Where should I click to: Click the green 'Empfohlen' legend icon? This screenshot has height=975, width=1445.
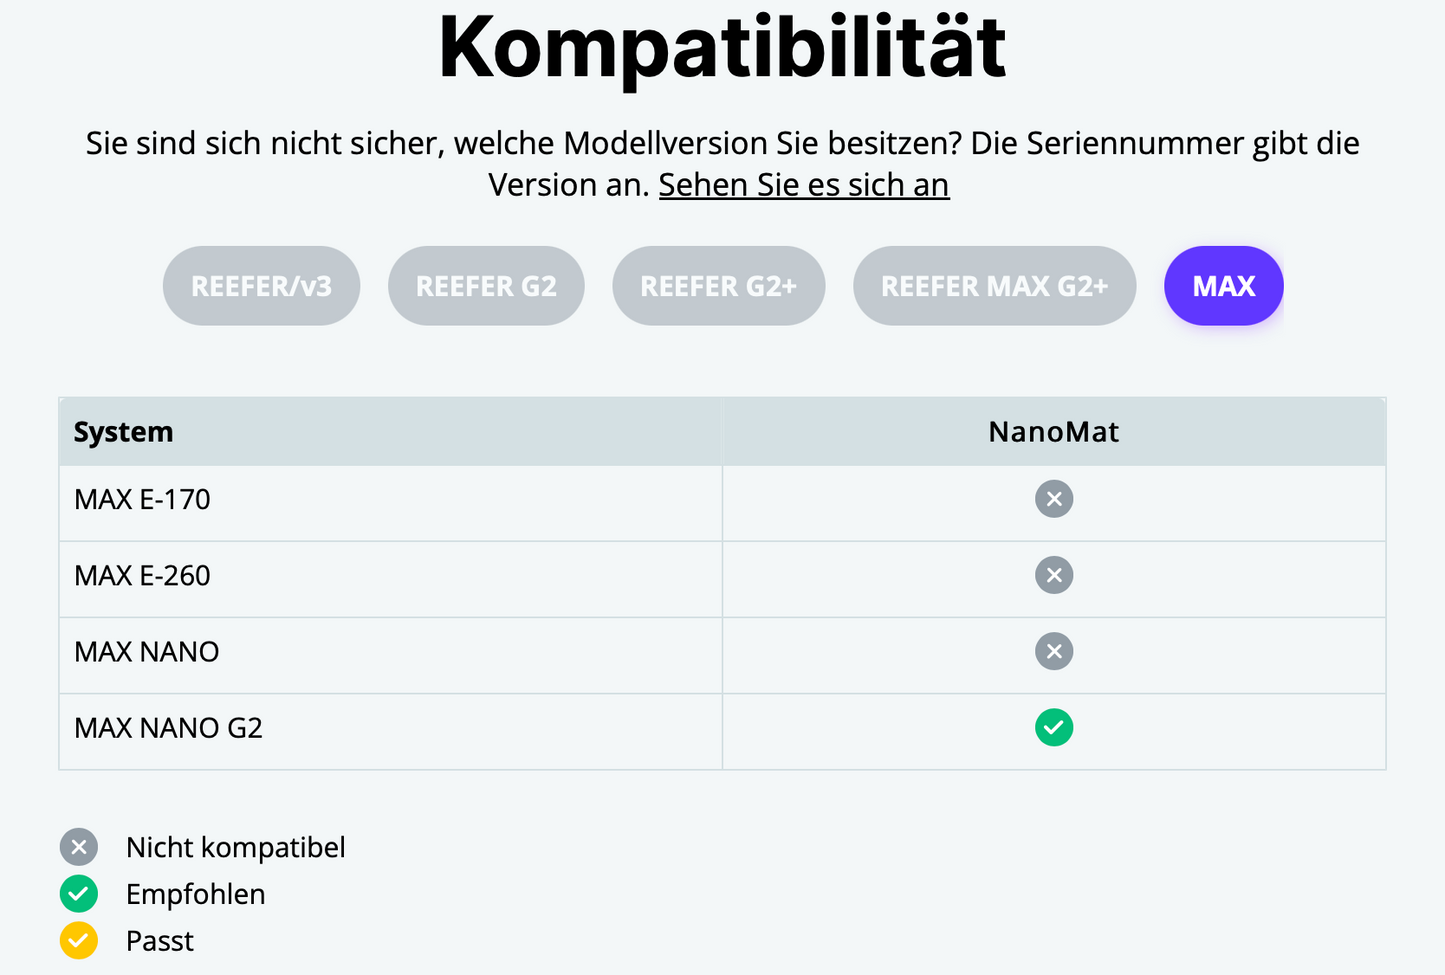79,894
